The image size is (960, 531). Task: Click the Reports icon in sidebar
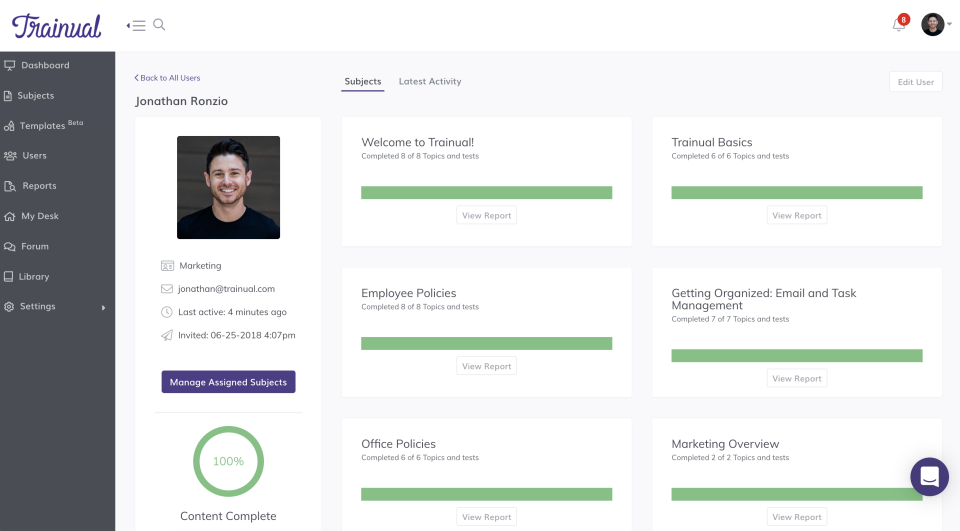pos(10,186)
